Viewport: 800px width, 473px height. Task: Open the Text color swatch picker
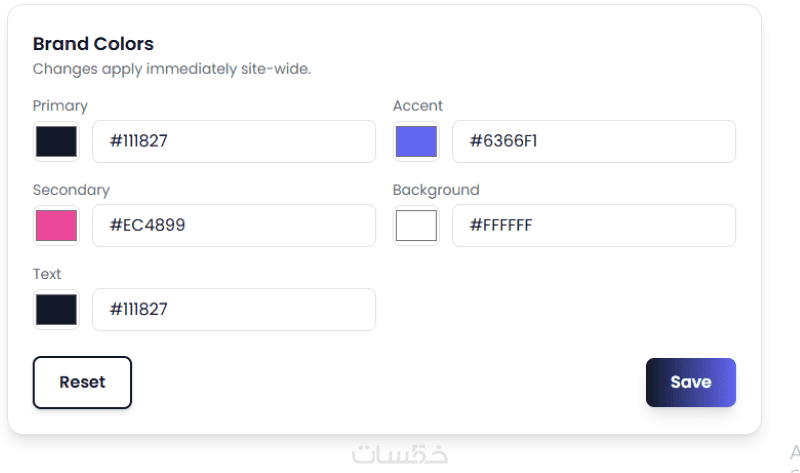click(x=56, y=310)
